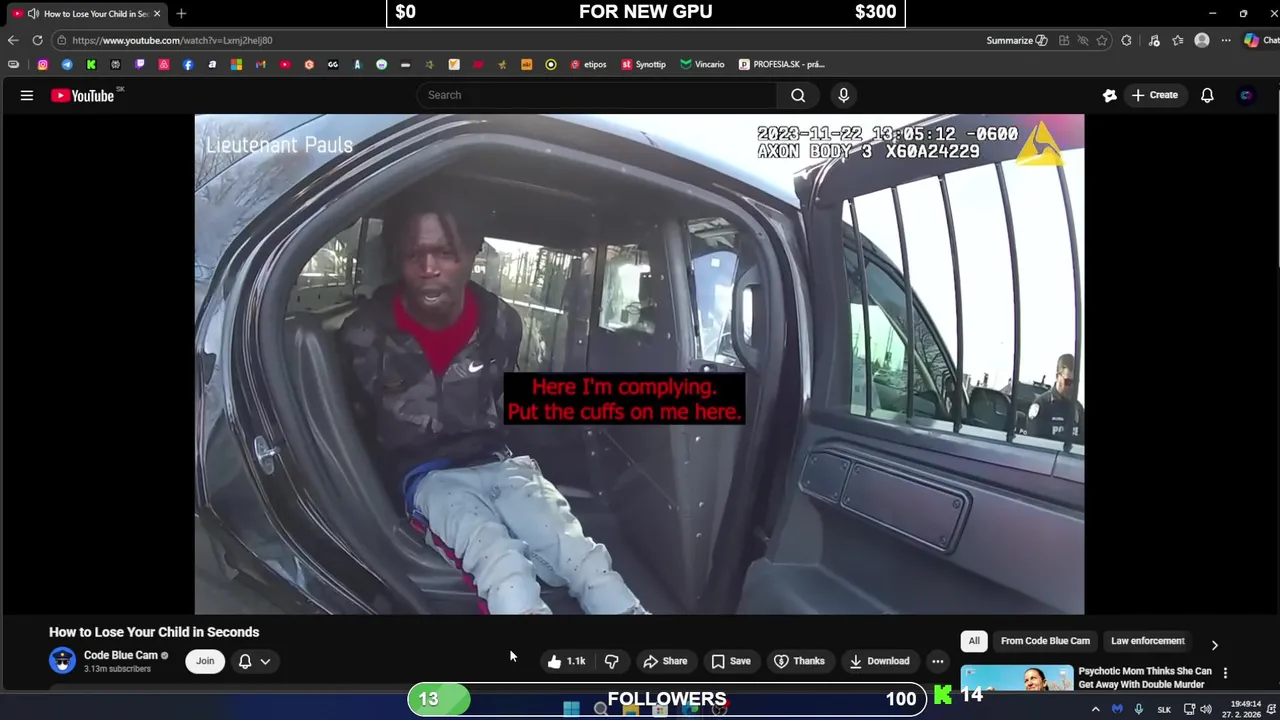Viewport: 1280px width, 720px height.
Task: Open a new browser tab with plus
Action: [x=181, y=14]
